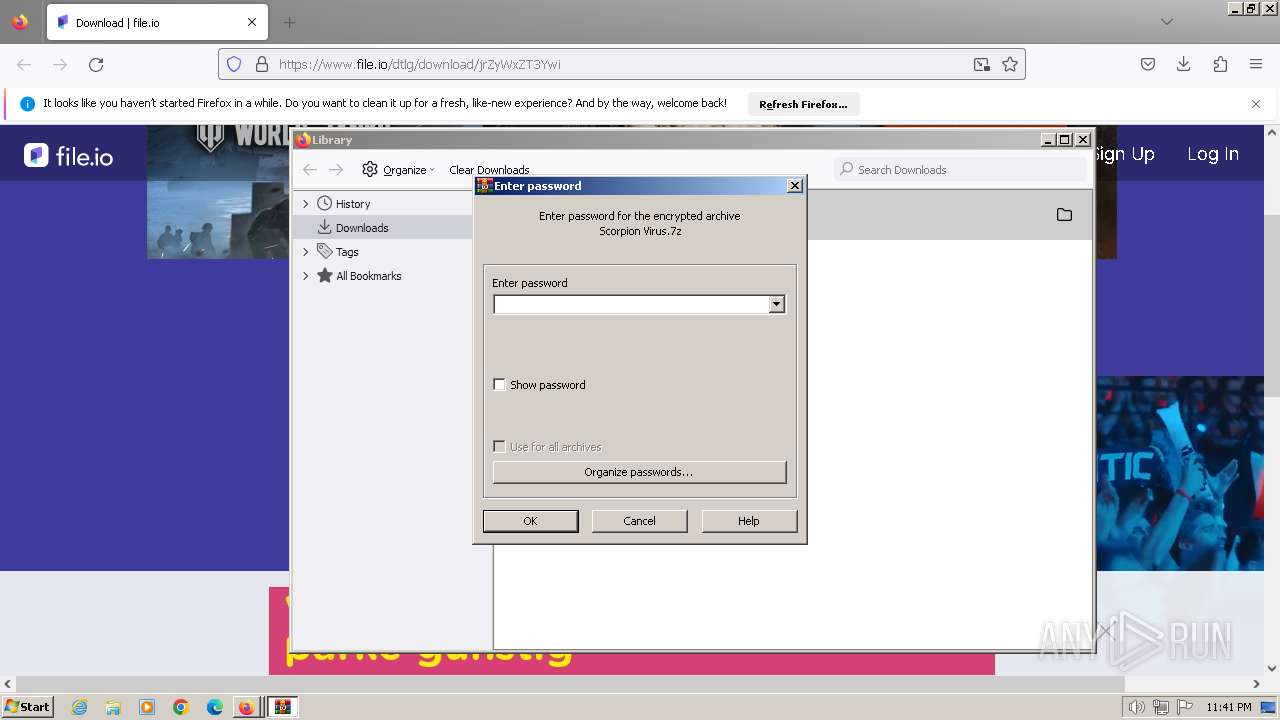The image size is (1280, 720).
Task: Launch Internet Explorer from taskbar
Action: tap(79, 707)
